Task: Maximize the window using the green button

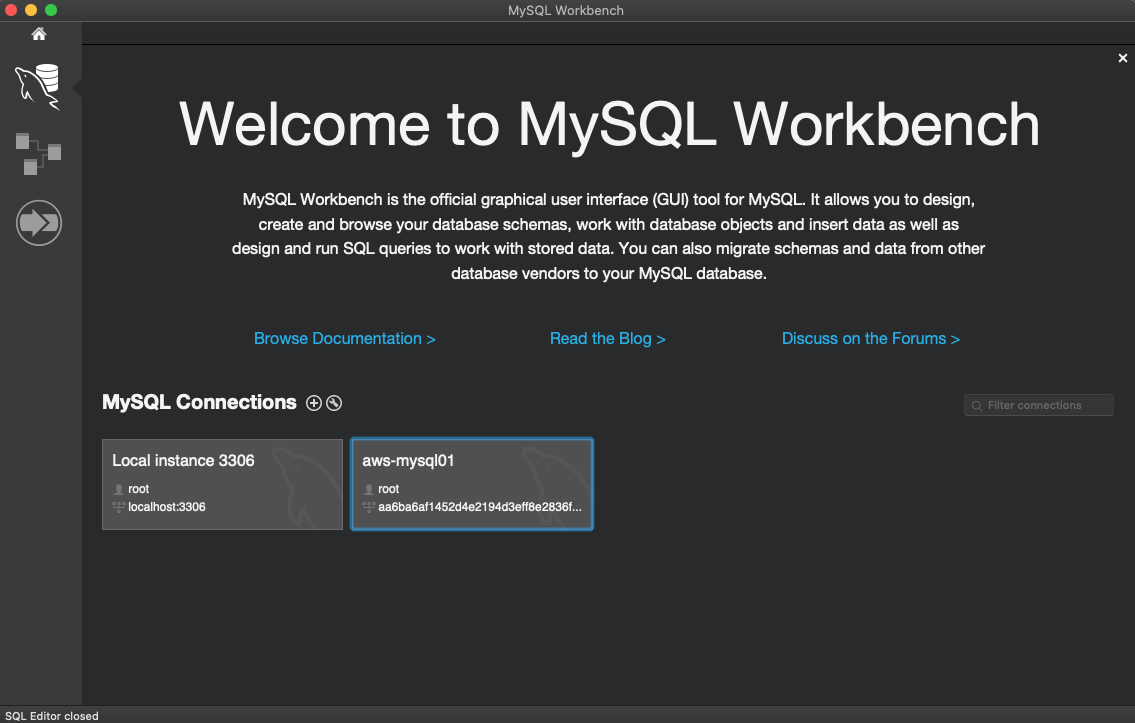Action: [x=51, y=10]
